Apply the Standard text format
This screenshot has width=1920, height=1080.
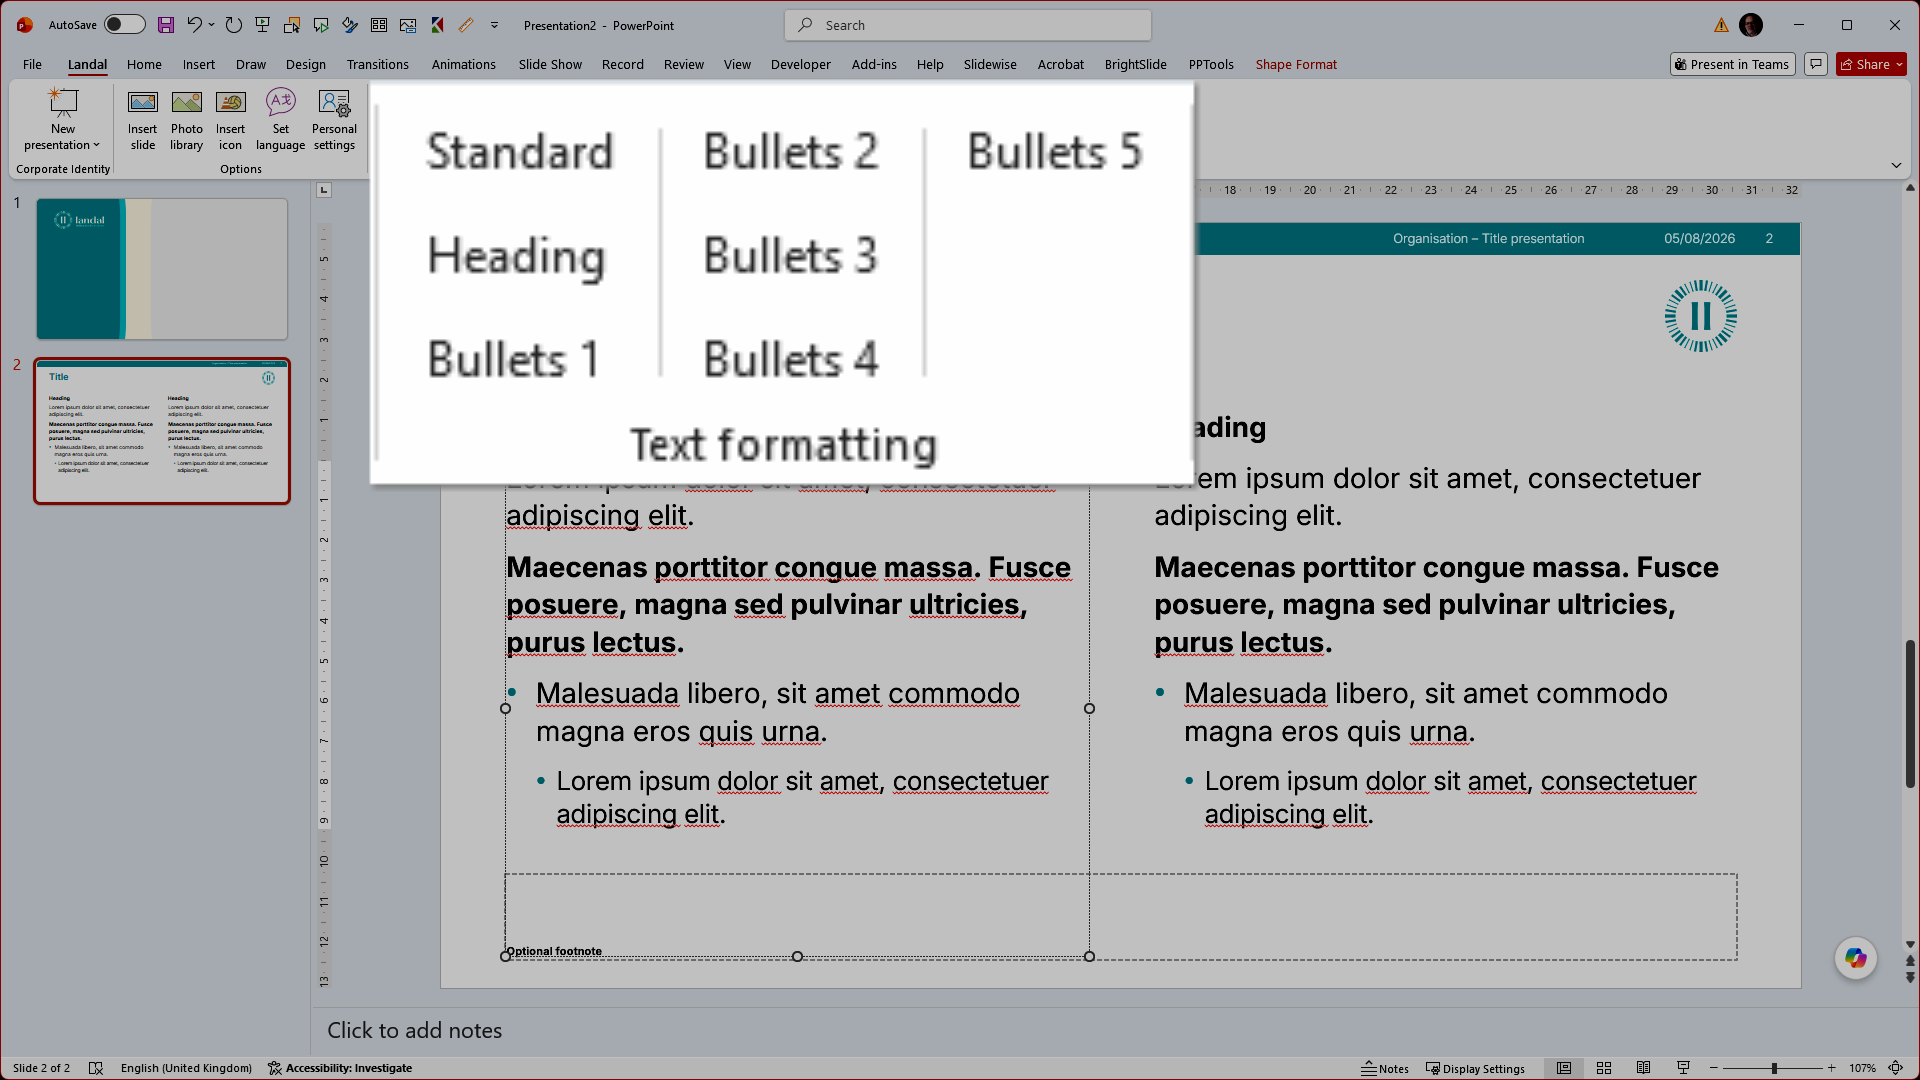pyautogui.click(x=519, y=152)
